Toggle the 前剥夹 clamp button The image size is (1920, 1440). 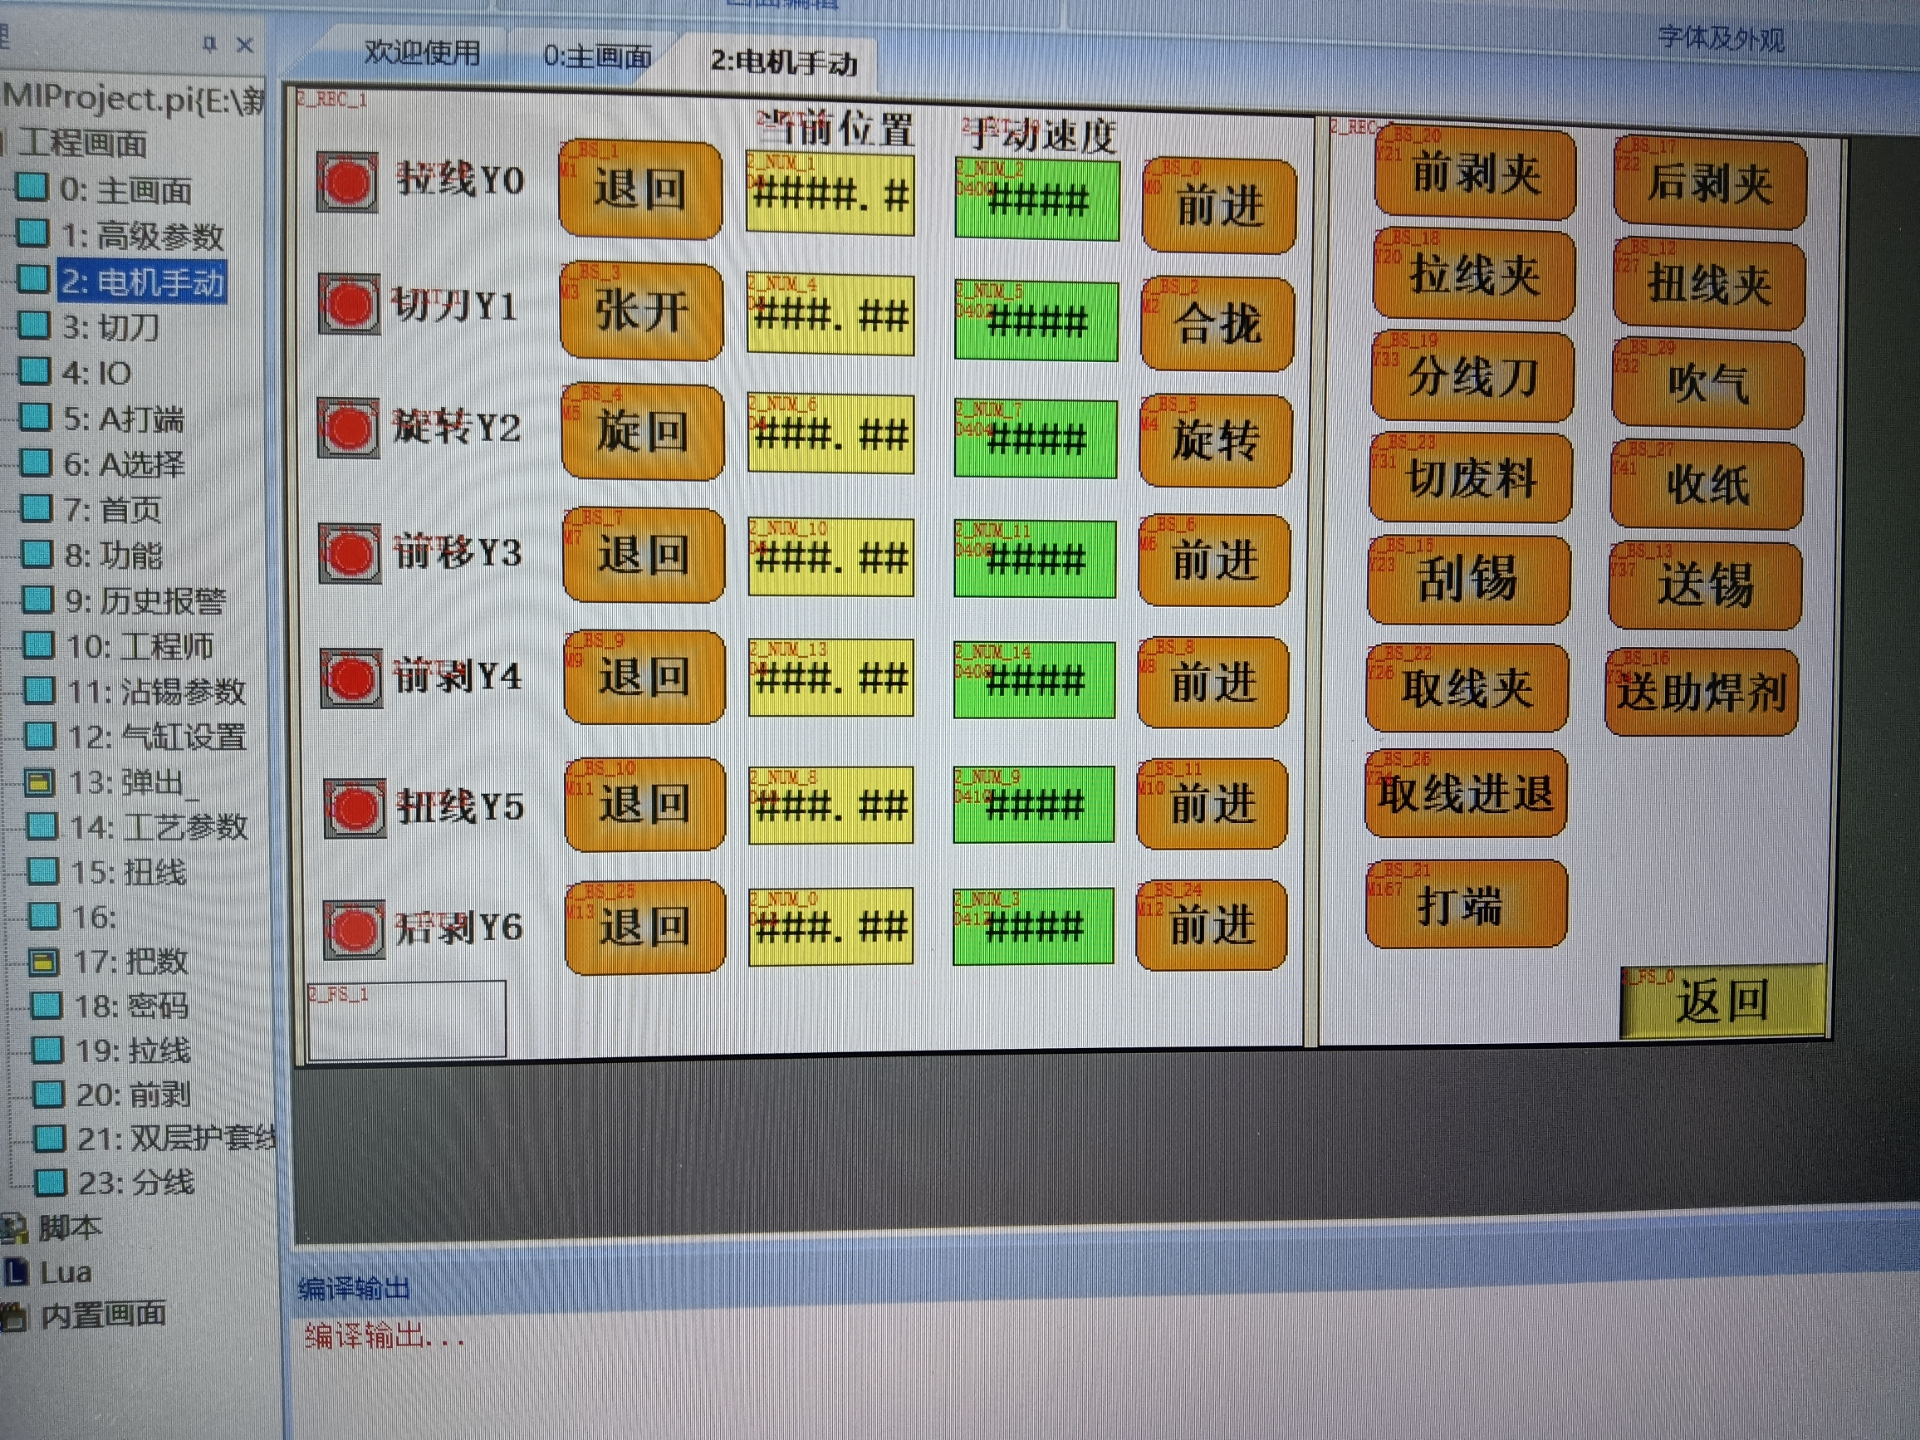coord(1475,174)
